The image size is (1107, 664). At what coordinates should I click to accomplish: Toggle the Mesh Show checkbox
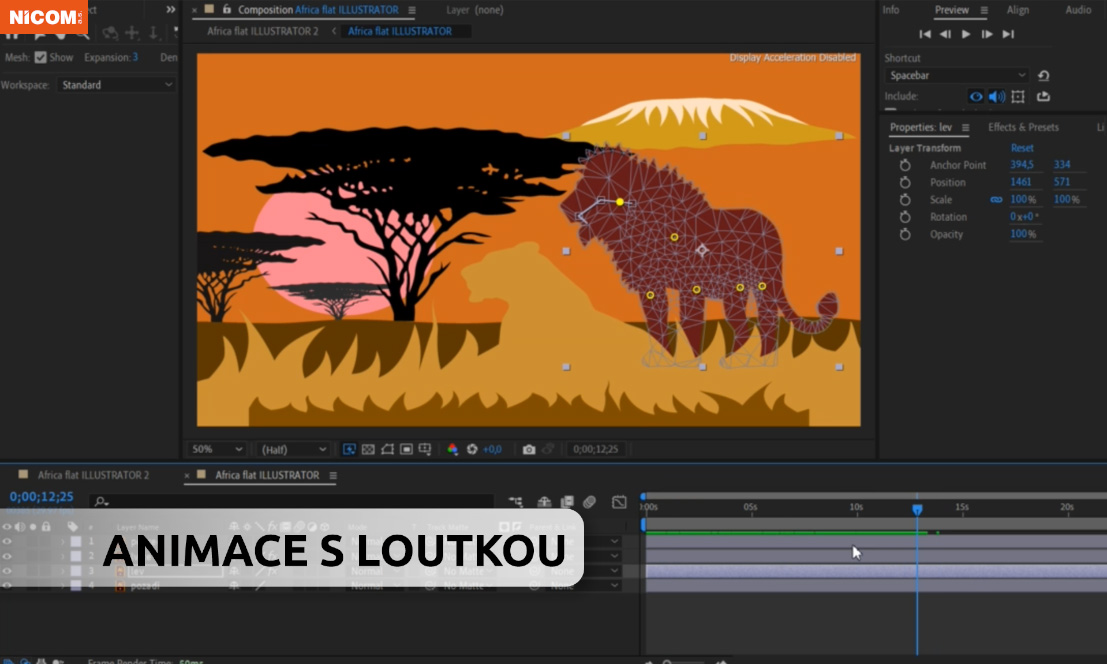[x=40, y=57]
